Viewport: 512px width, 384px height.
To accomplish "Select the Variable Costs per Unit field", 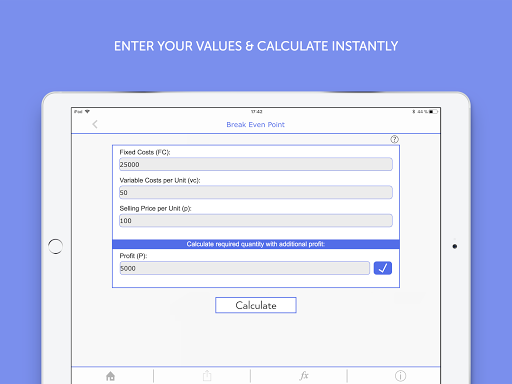I will (x=256, y=192).
